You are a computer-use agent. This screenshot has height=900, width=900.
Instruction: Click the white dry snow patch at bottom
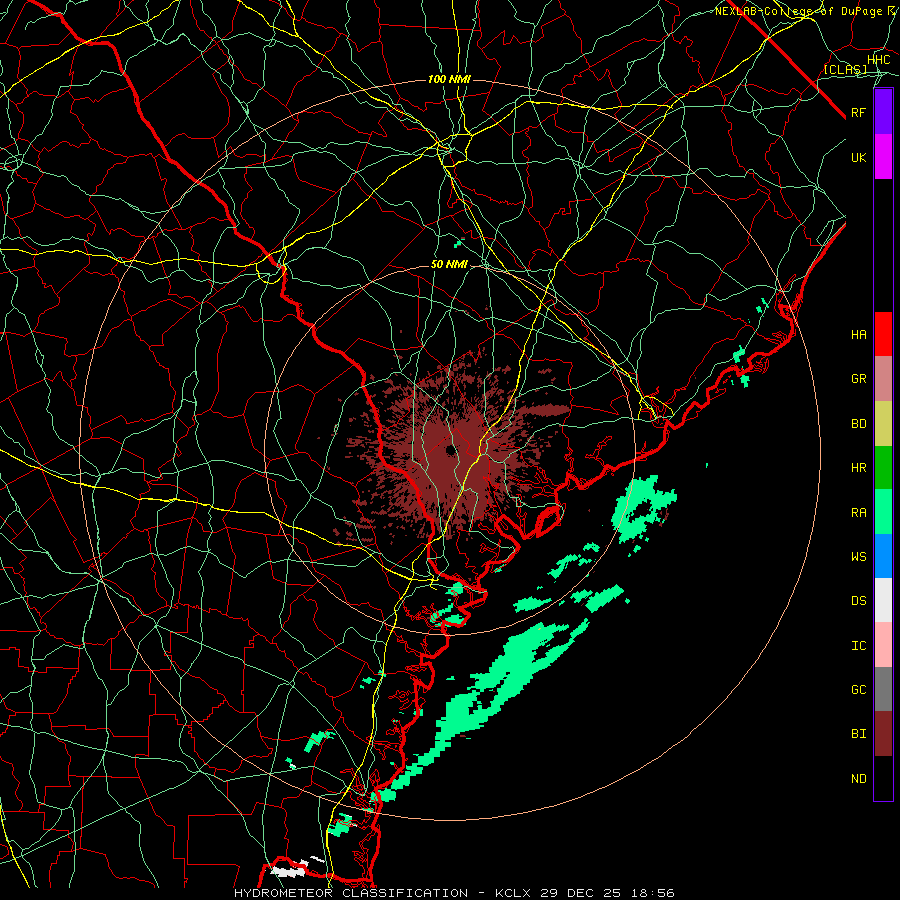tap(288, 871)
